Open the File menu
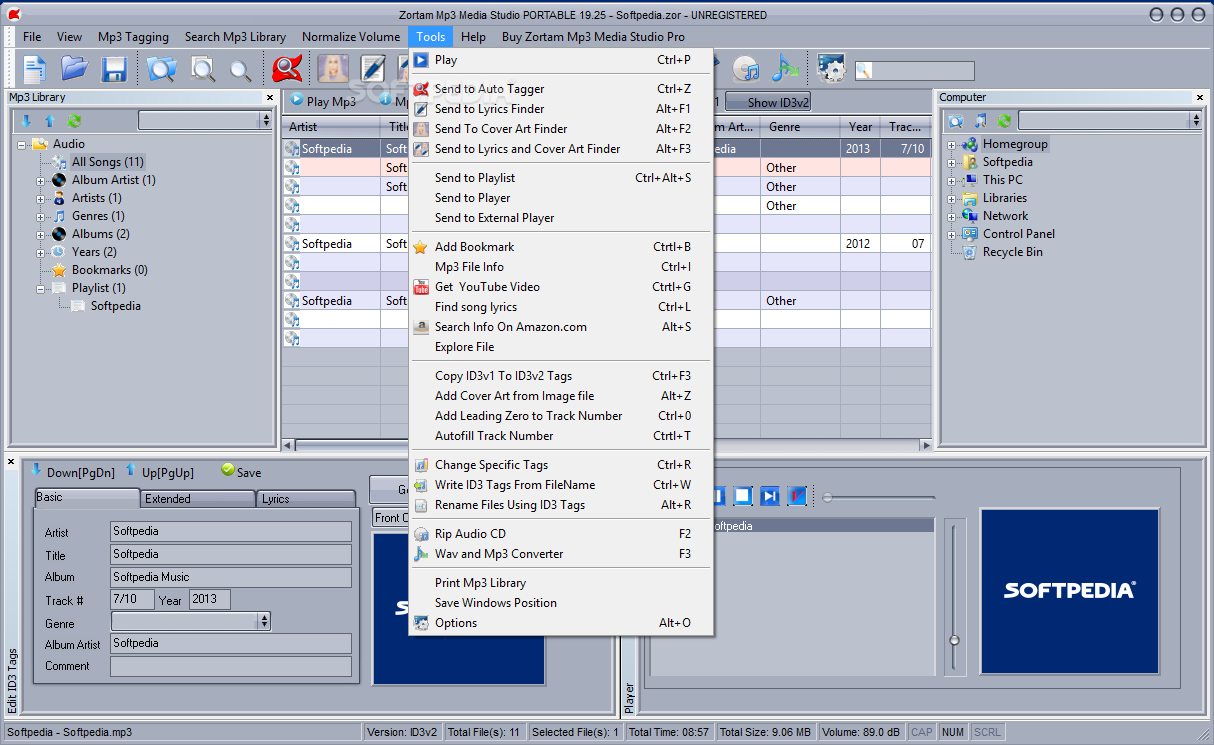The height and width of the screenshot is (745, 1214). 32,36
